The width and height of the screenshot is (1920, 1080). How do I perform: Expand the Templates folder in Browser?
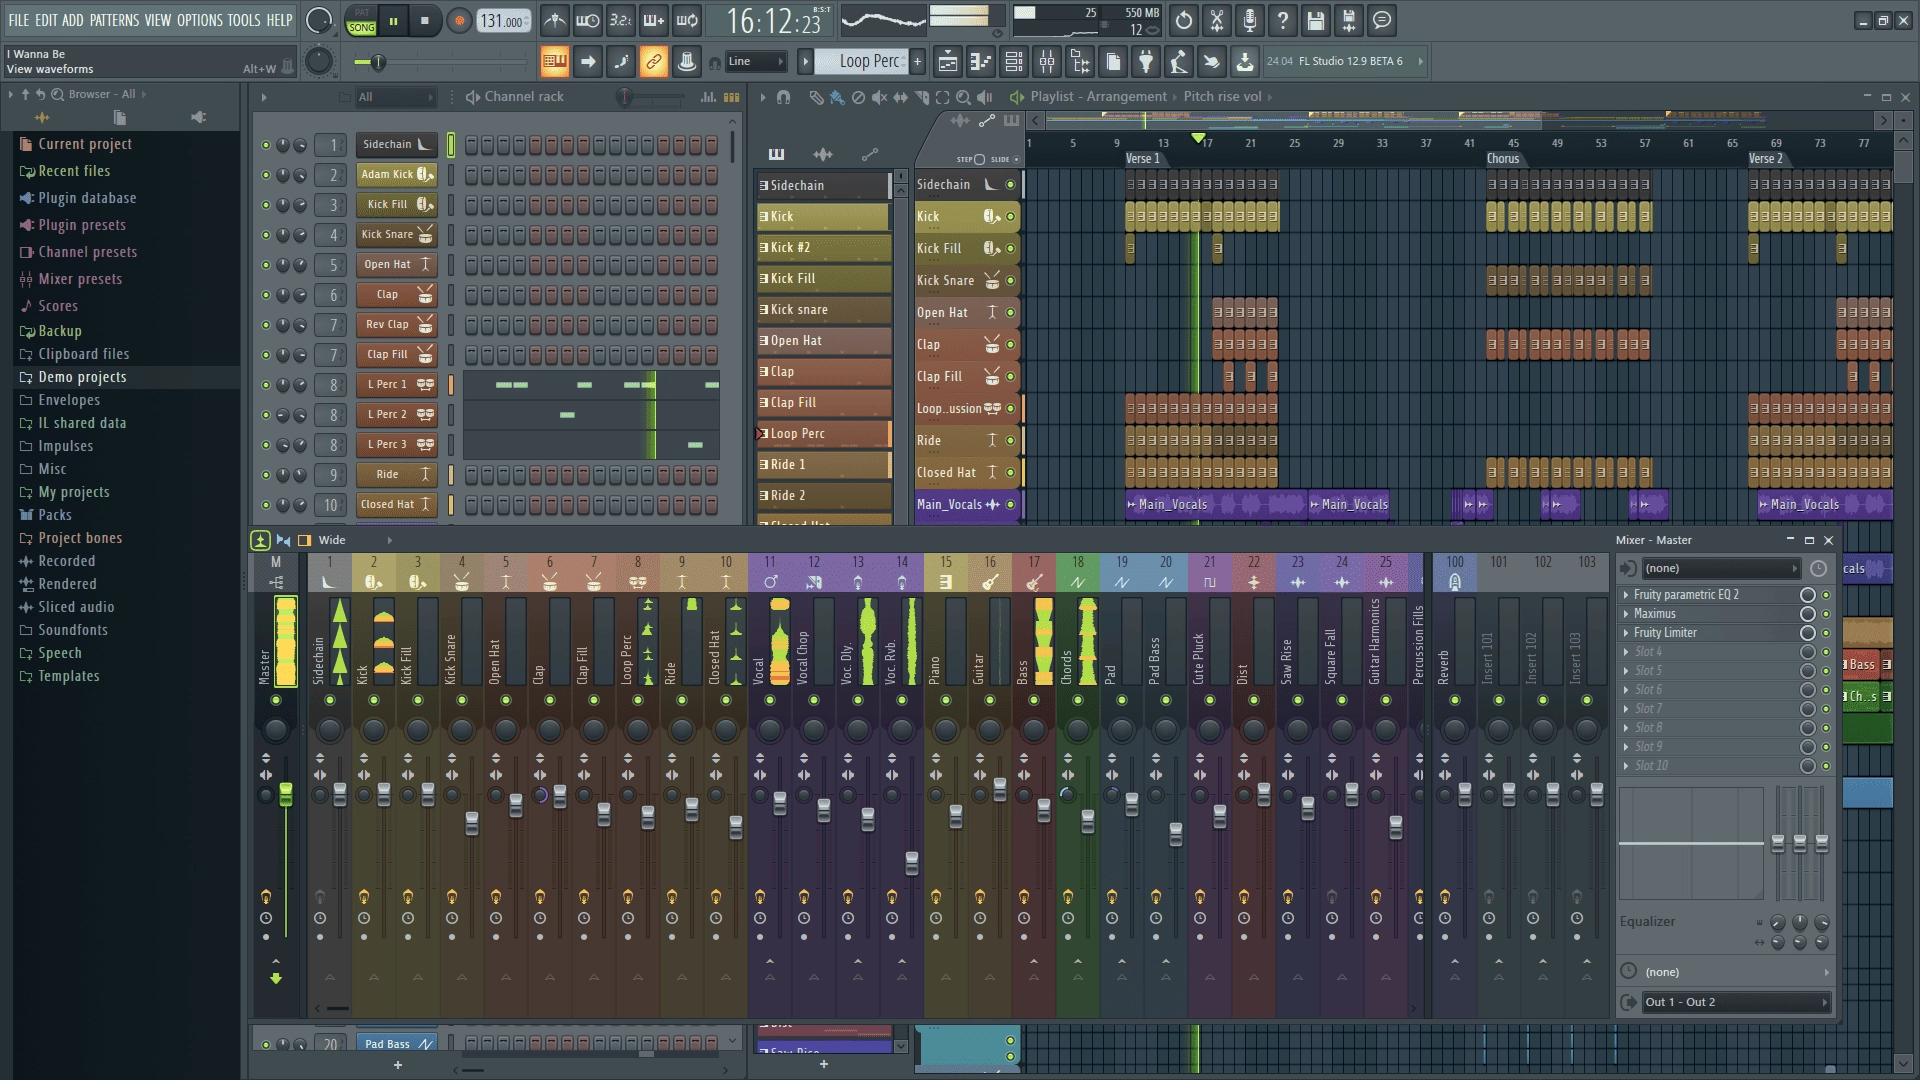(x=69, y=676)
